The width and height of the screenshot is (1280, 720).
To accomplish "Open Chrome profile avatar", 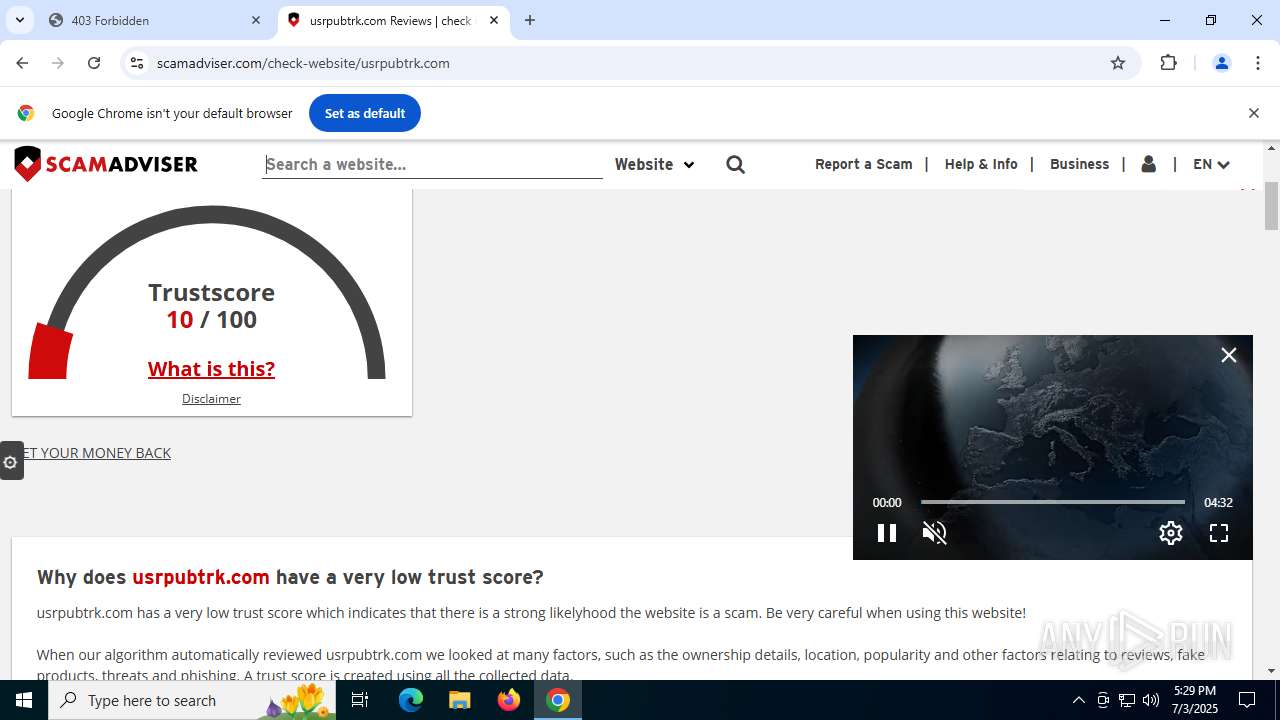I will coord(1222,63).
